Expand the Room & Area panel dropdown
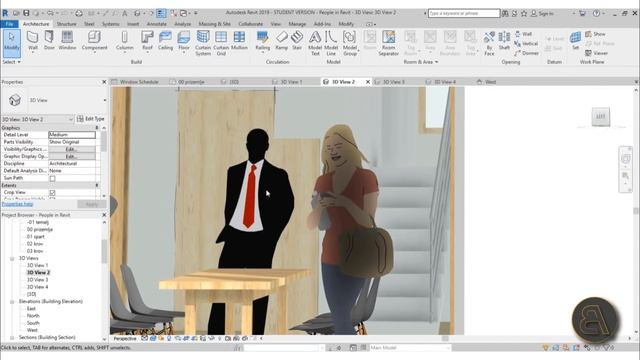 coord(421,62)
